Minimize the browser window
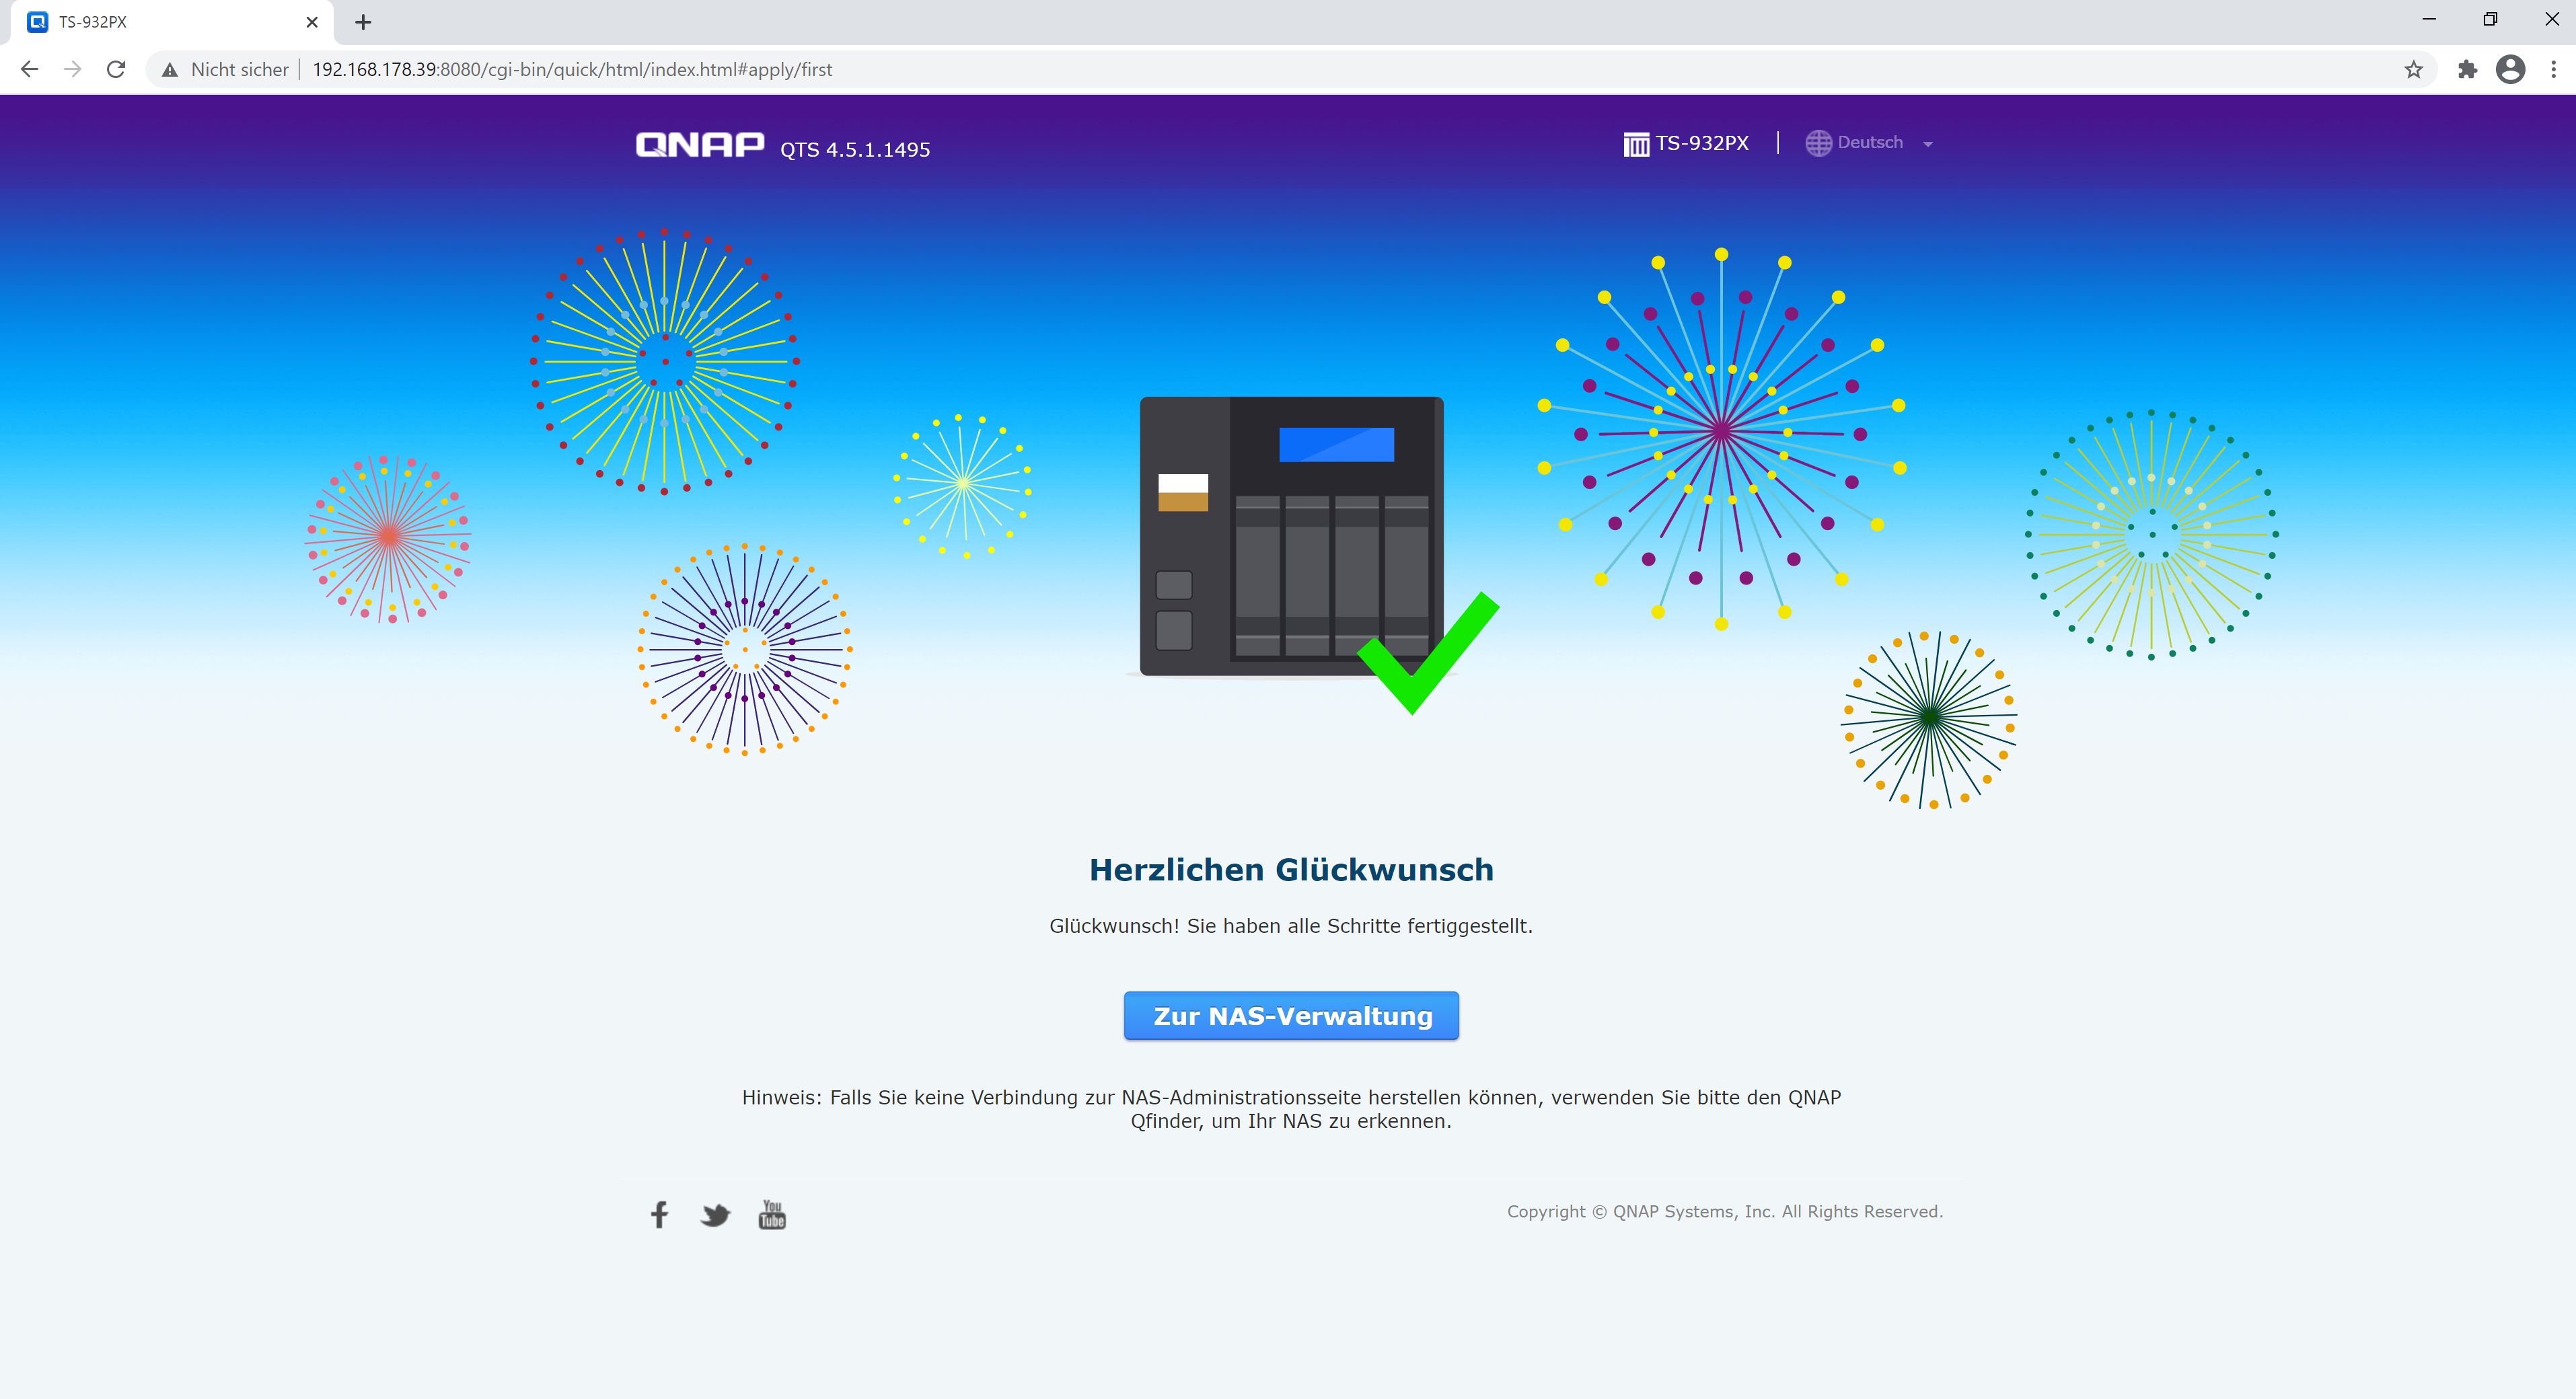Viewport: 2576px width, 1399px height. (x=2429, y=19)
